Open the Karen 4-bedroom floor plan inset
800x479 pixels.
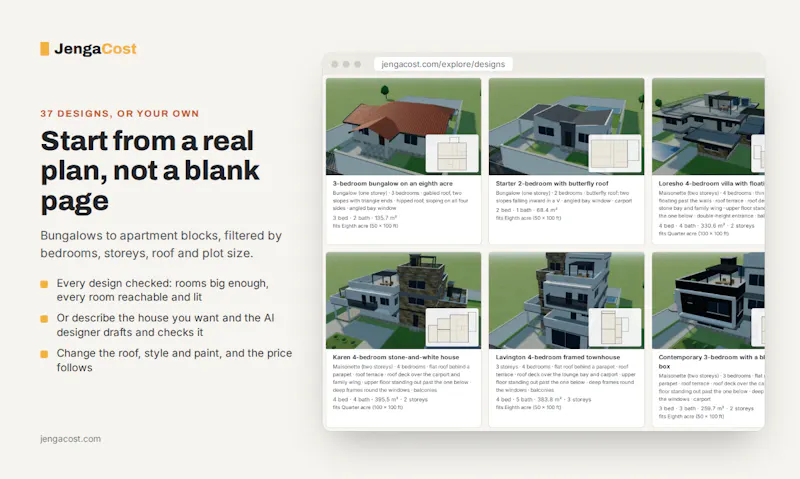tap(452, 327)
